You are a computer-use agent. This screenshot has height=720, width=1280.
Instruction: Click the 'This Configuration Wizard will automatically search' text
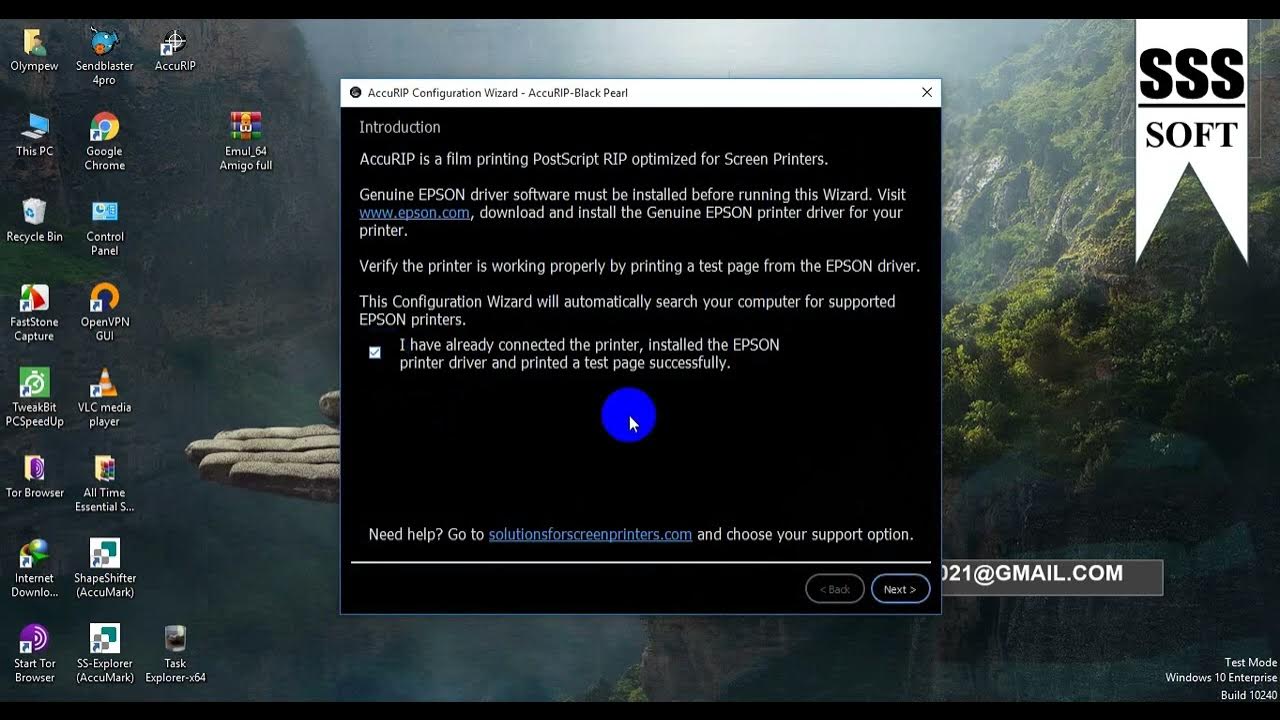point(627,310)
